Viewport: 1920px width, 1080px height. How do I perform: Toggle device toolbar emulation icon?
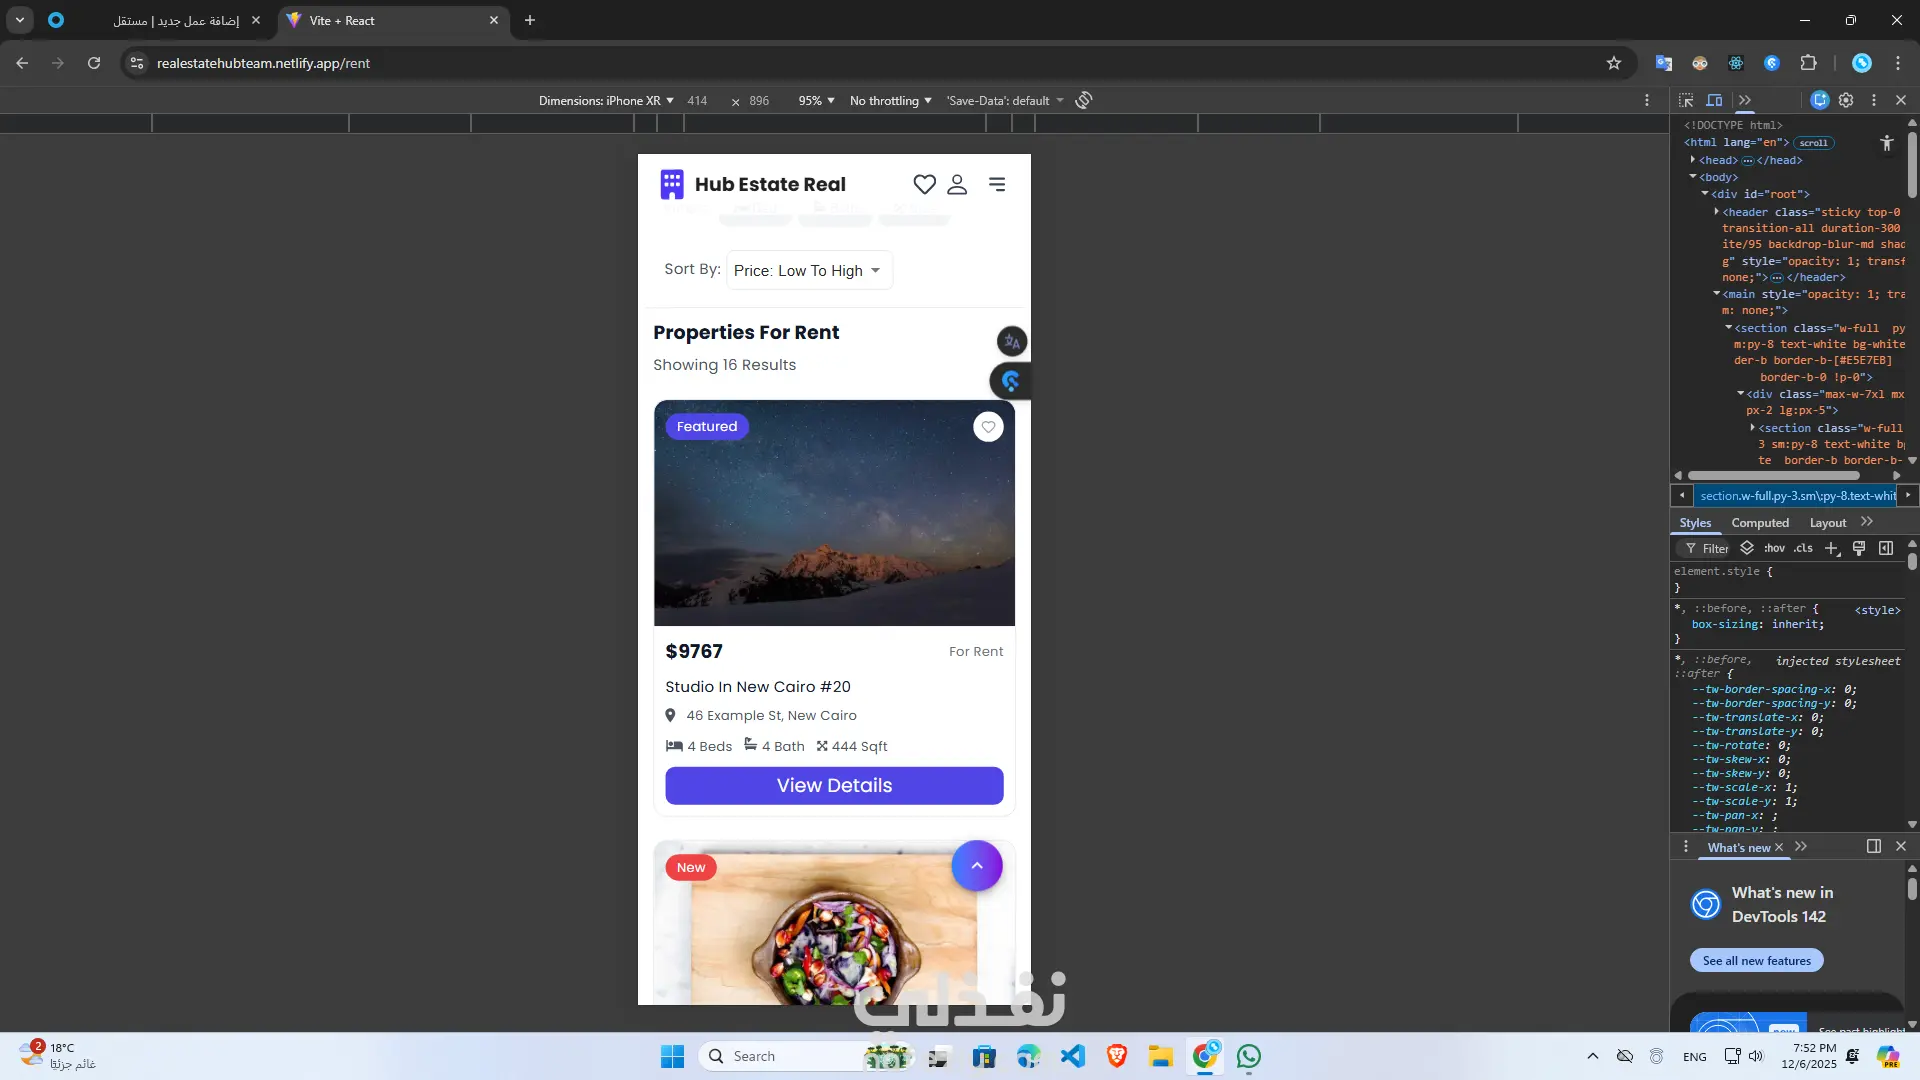point(1714,100)
